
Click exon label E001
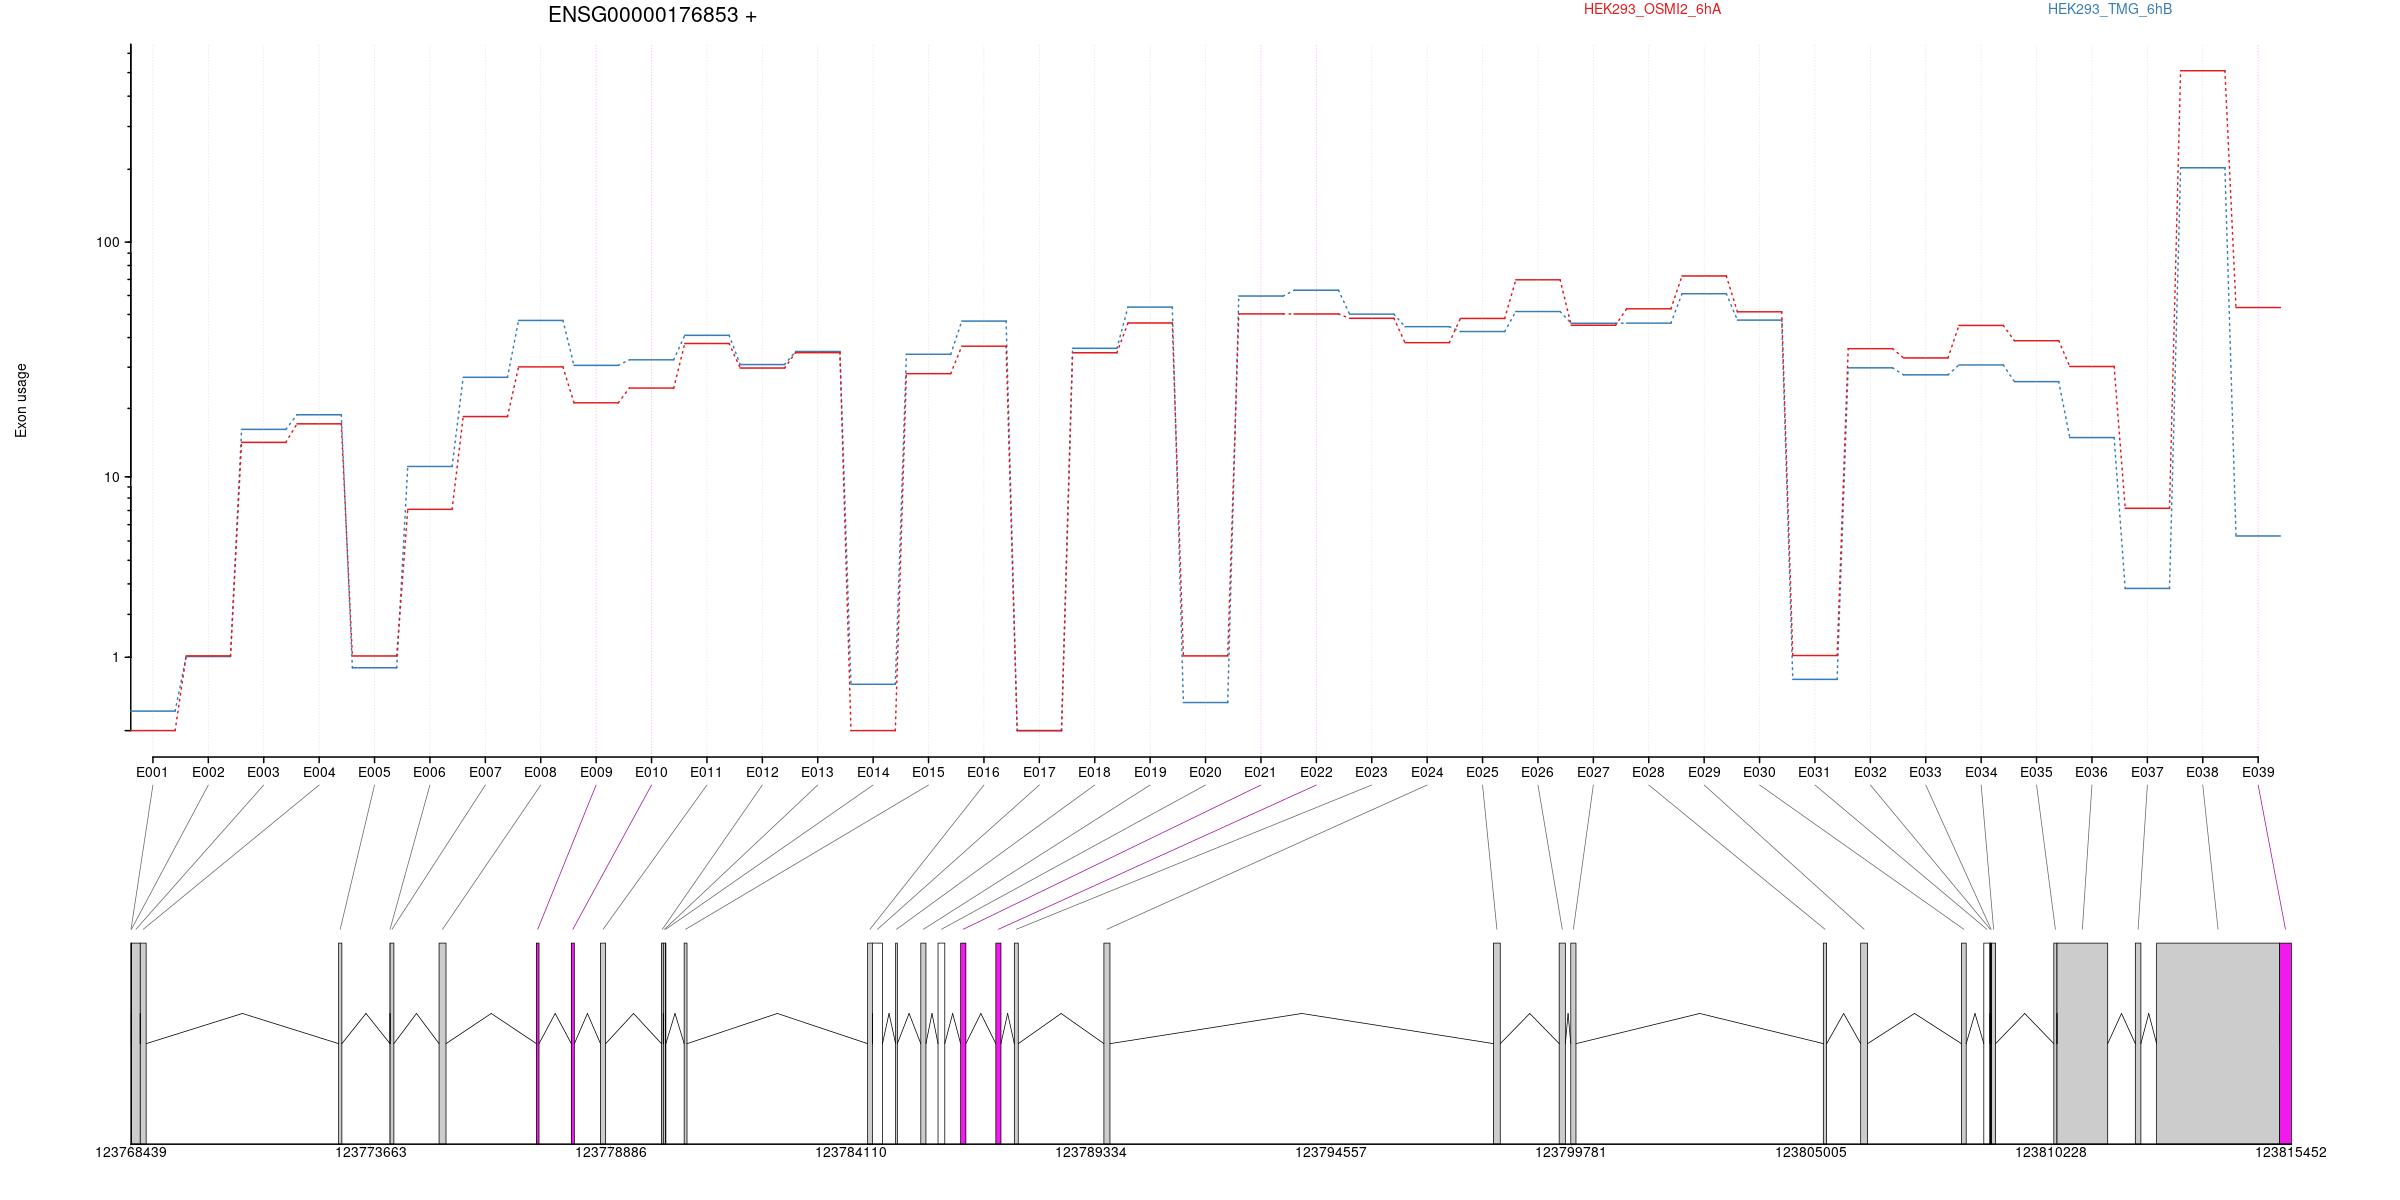tap(152, 772)
